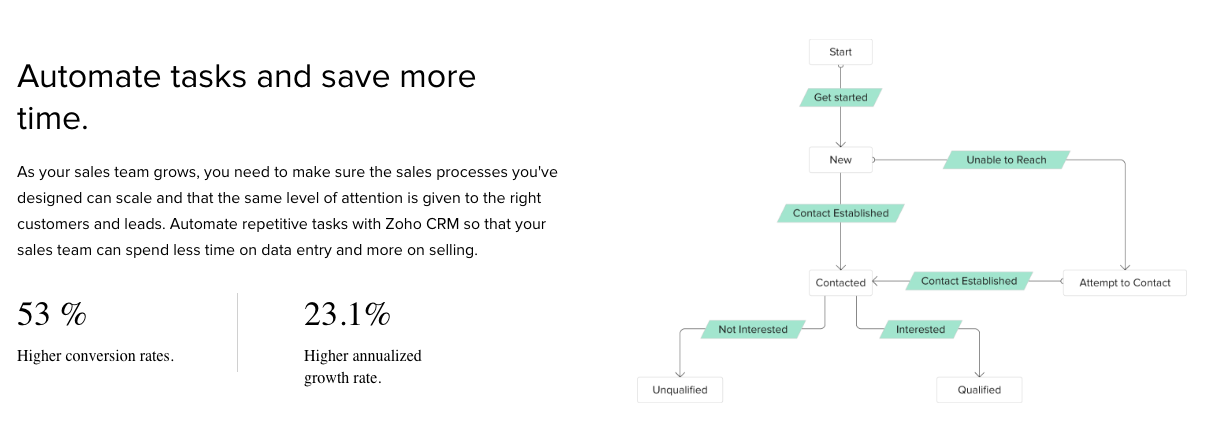The height and width of the screenshot is (427, 1213).
Task: Click the 23.1% growth rate statistic
Action: (347, 314)
